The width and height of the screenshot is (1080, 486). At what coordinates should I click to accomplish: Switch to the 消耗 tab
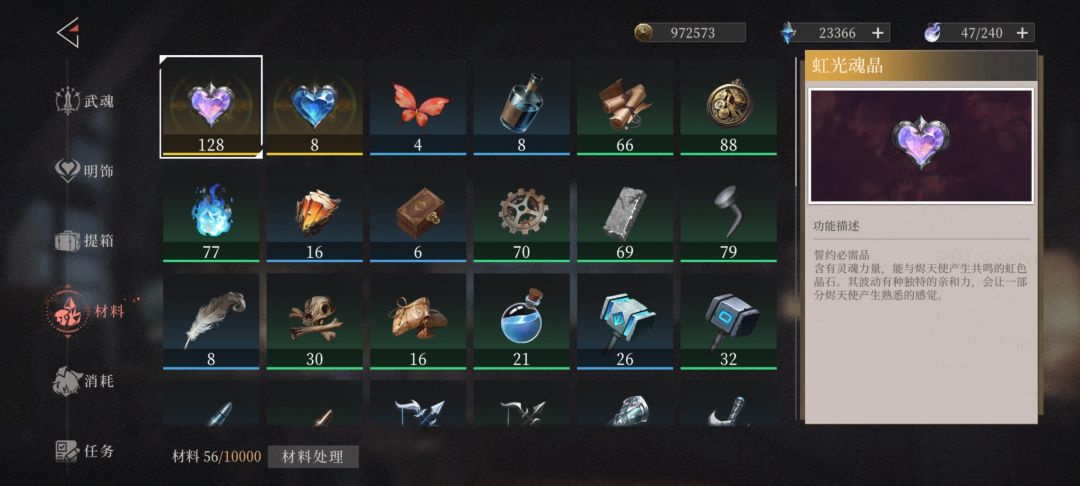[x=85, y=381]
